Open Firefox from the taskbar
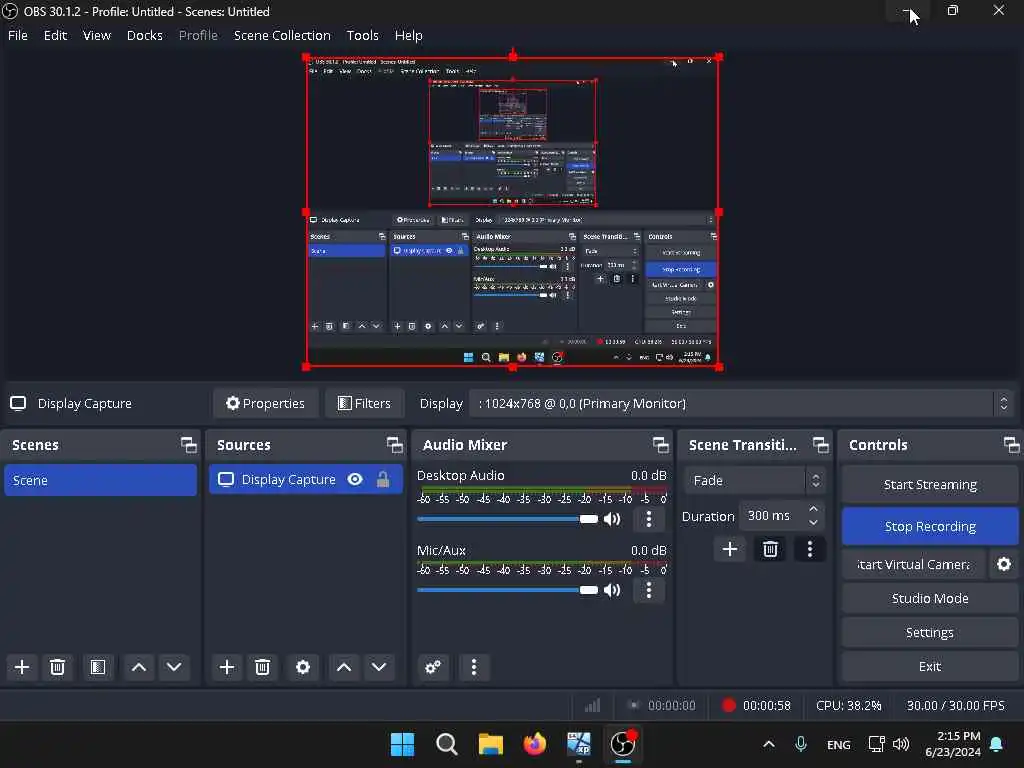Screen dimensions: 1024x768 tap(535, 744)
